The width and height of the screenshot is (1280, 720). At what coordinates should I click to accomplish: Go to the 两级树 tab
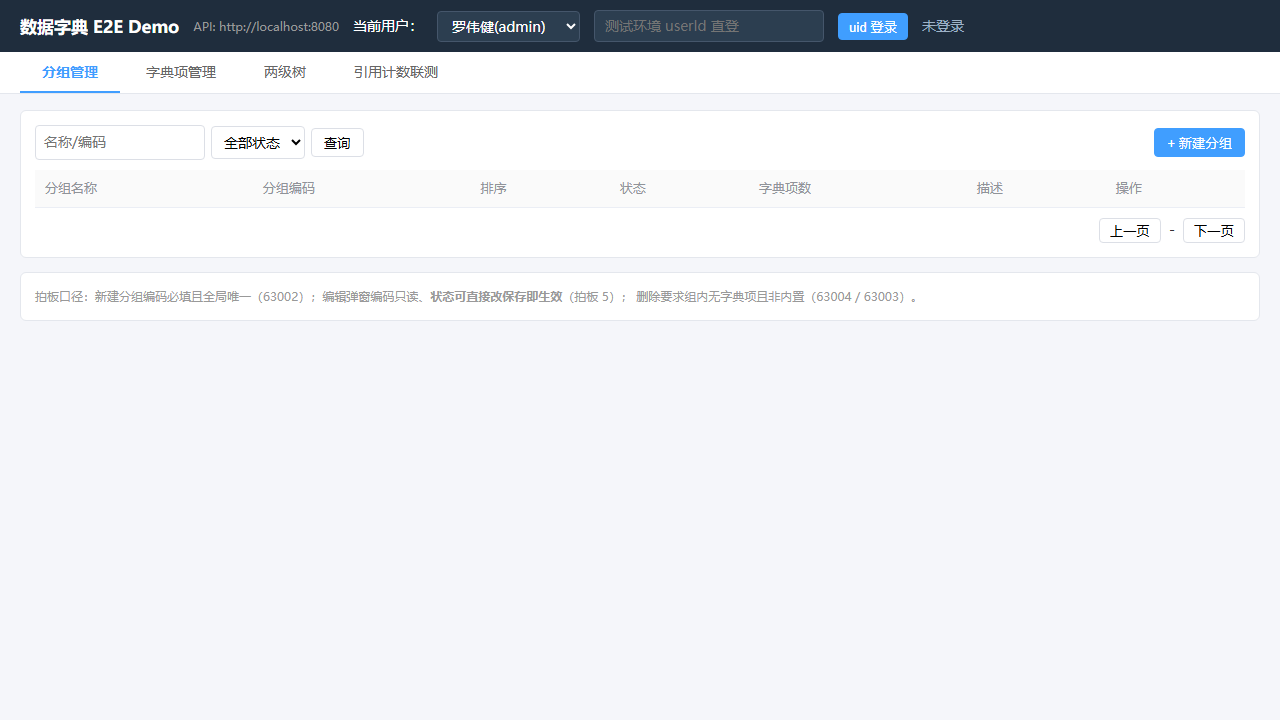[285, 72]
